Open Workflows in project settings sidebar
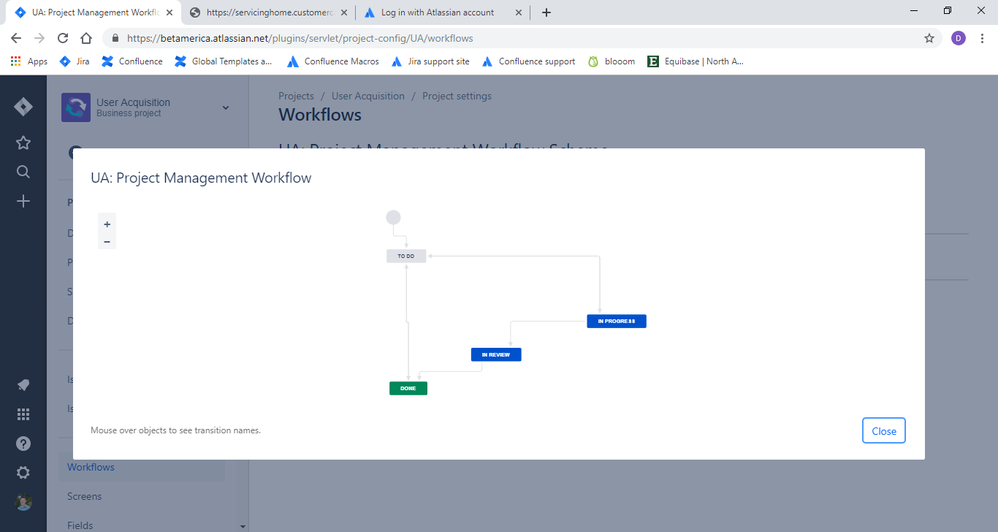Image resolution: width=998 pixels, height=532 pixels. click(91, 467)
